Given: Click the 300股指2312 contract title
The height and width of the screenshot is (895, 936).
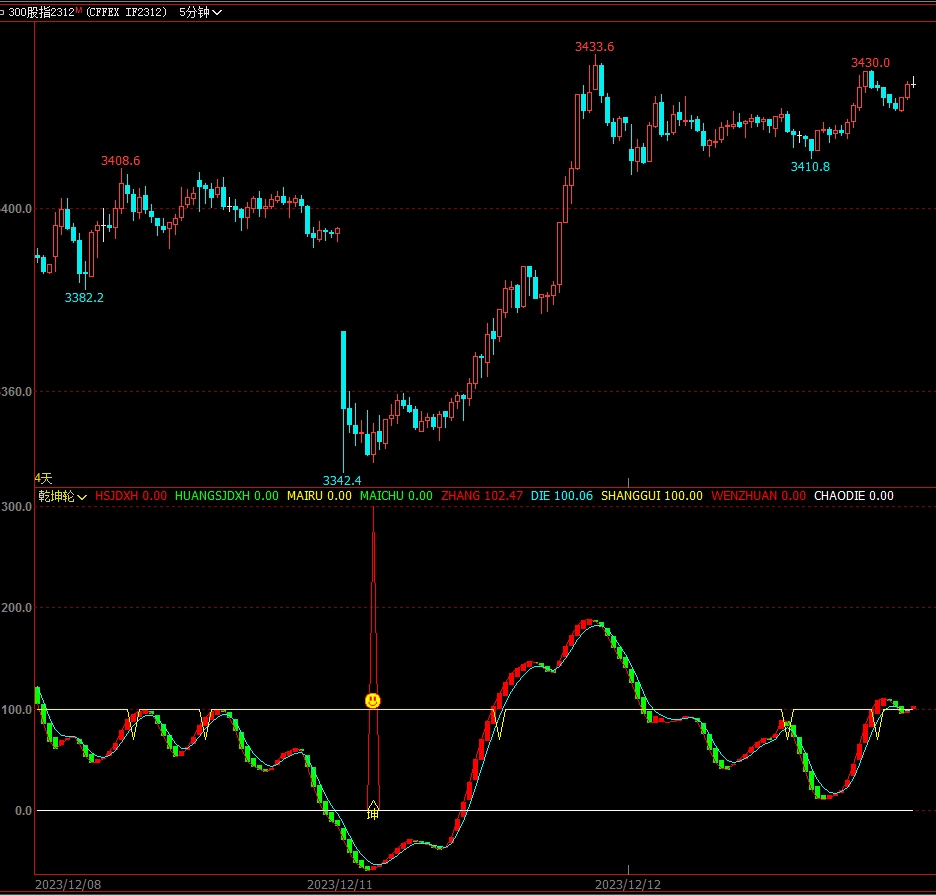Looking at the screenshot, I should [x=41, y=12].
